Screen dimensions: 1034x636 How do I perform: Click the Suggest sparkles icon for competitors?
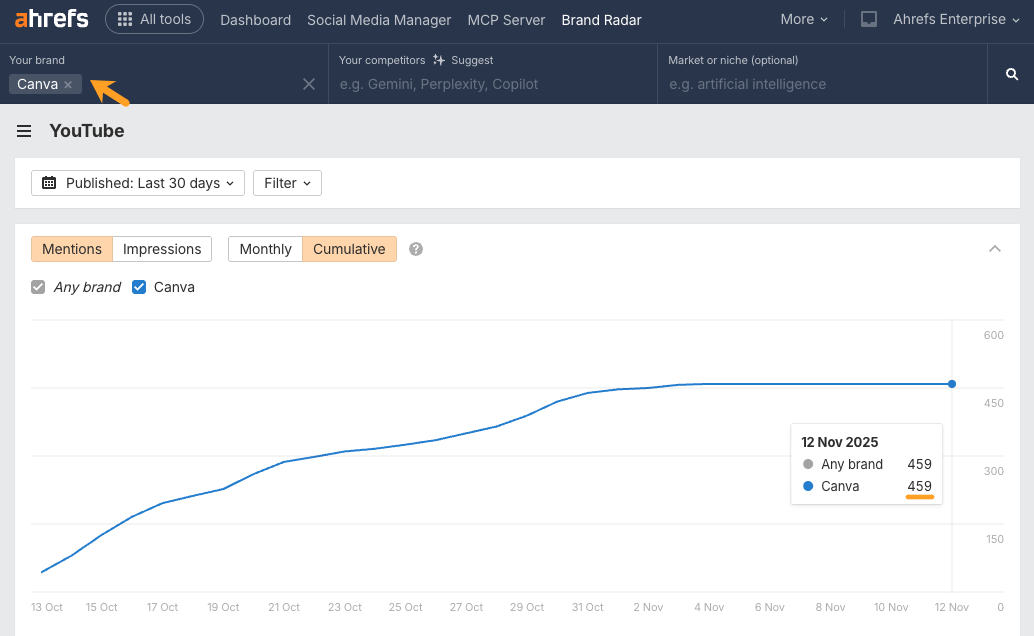point(440,60)
